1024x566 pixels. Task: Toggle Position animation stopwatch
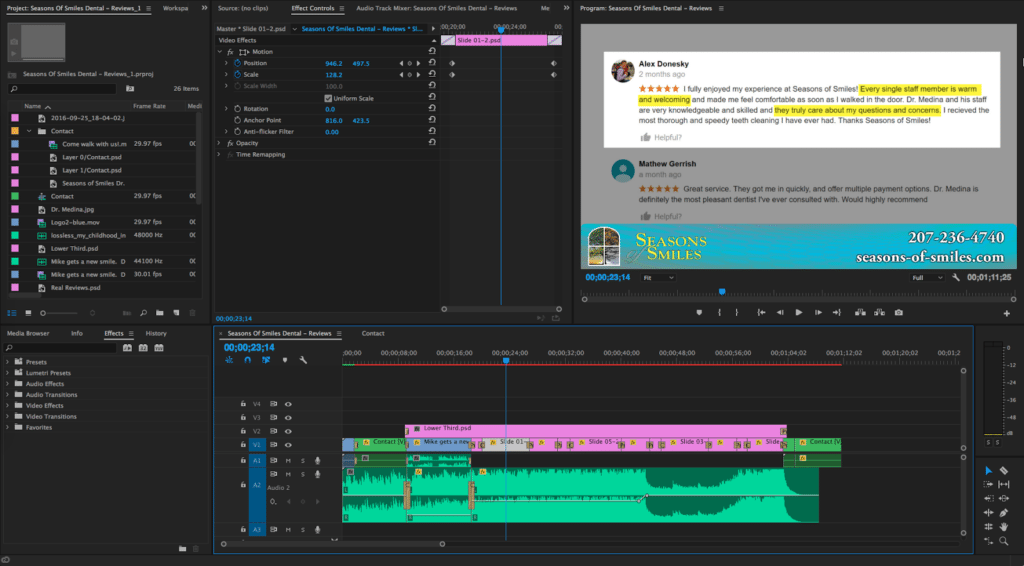[238, 63]
